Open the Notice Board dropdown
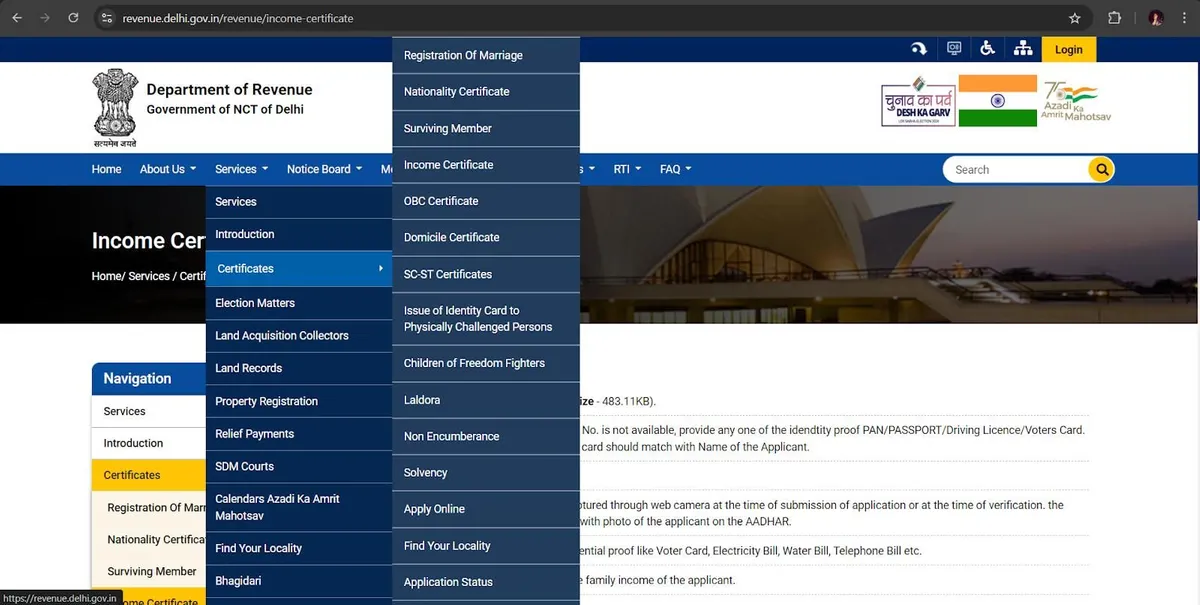1200x605 pixels. coord(324,169)
